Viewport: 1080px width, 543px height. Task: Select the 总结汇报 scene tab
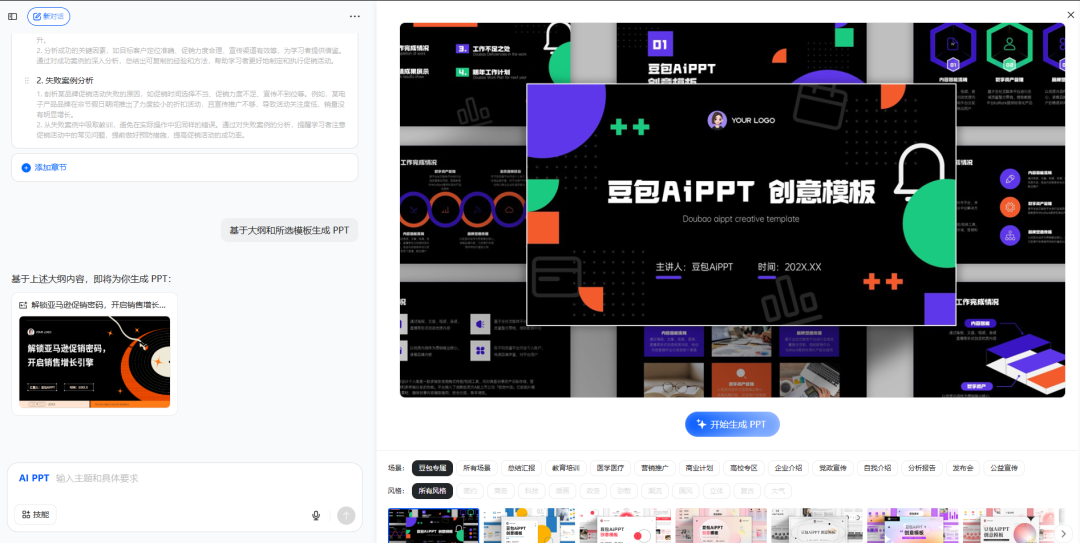click(521, 469)
